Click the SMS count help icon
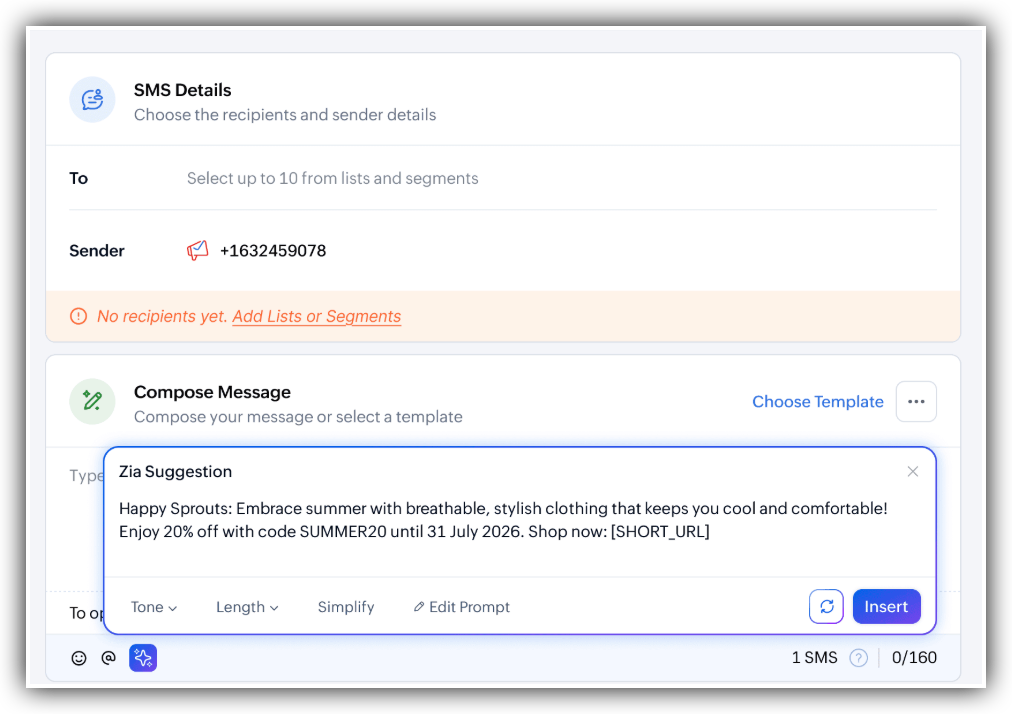This screenshot has height=714, width=1012. (858, 658)
